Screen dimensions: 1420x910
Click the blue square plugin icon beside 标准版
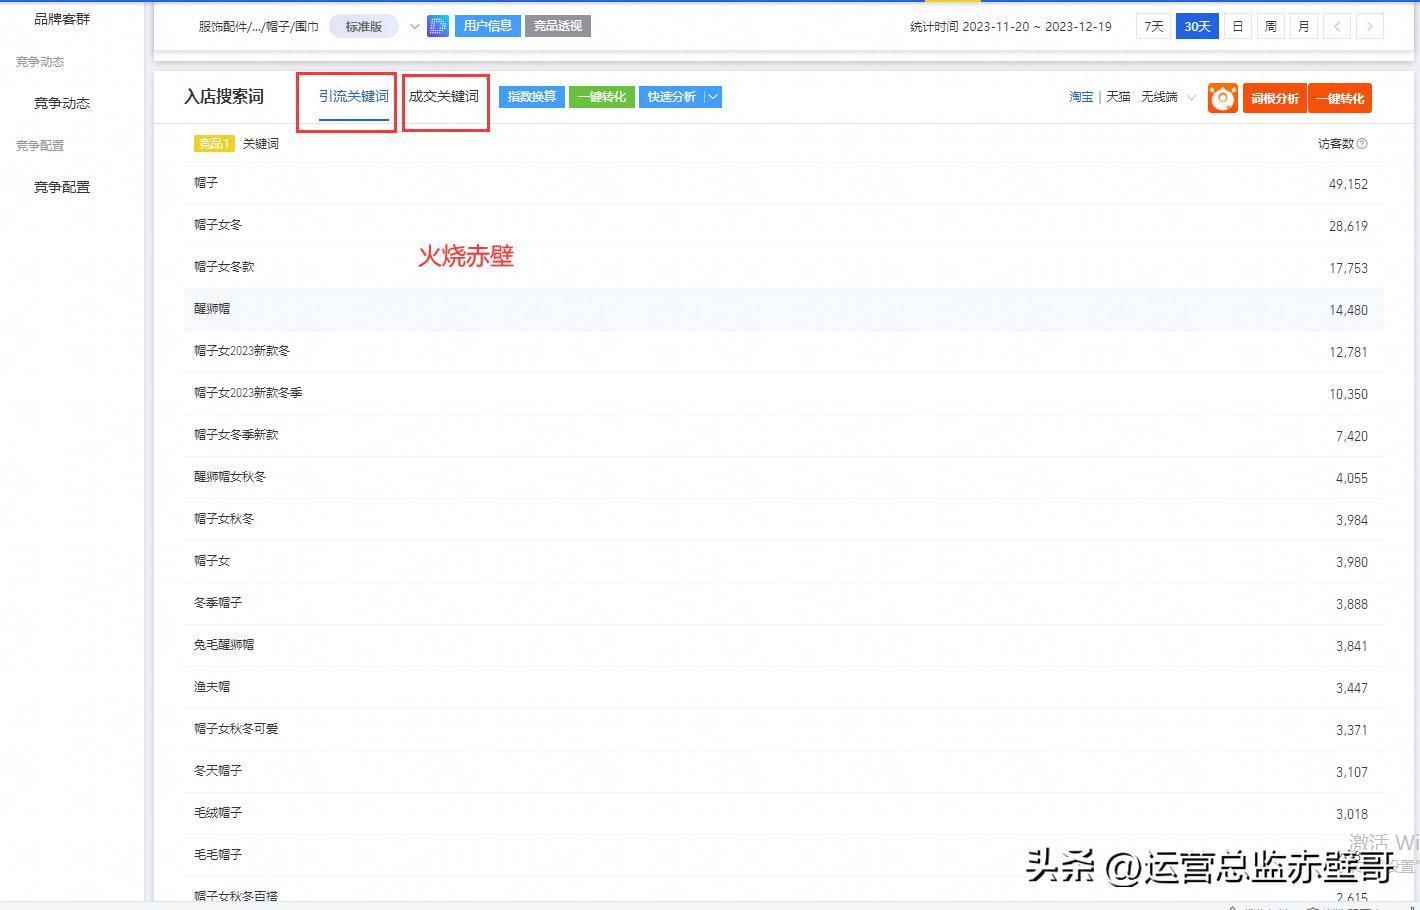coord(438,26)
